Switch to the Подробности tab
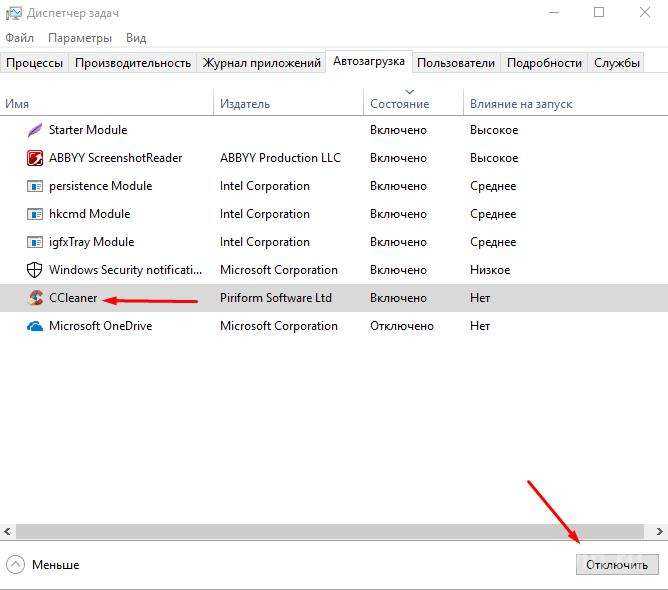This screenshot has height=590, width=668. pos(544,63)
